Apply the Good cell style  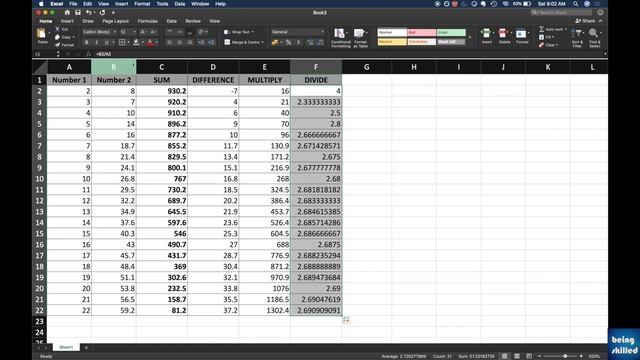(451, 32)
